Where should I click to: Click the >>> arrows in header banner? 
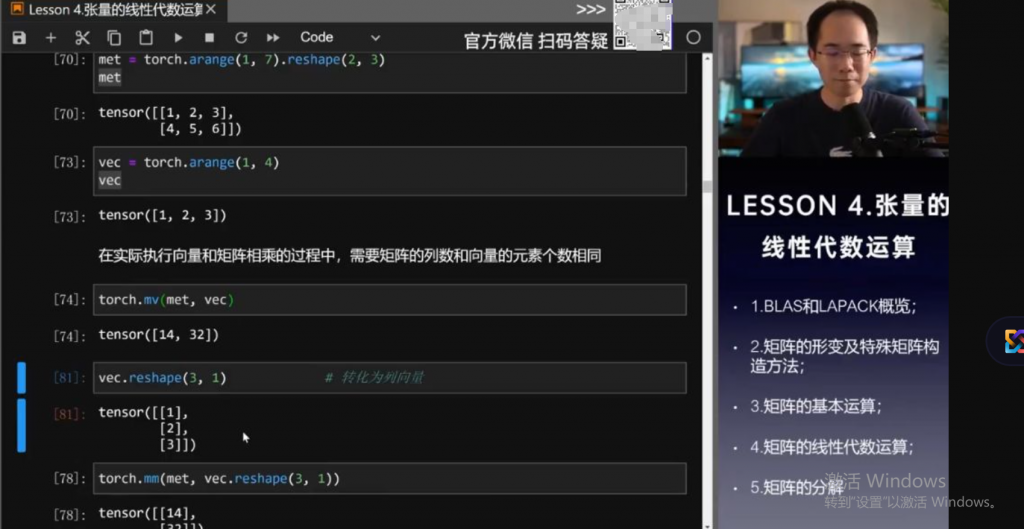pyautogui.click(x=591, y=10)
